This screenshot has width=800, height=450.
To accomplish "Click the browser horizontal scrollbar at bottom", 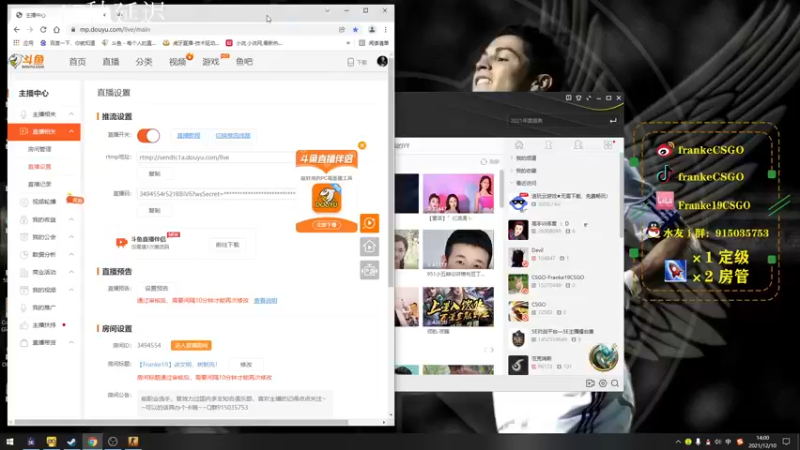I will pyautogui.click(x=181, y=422).
